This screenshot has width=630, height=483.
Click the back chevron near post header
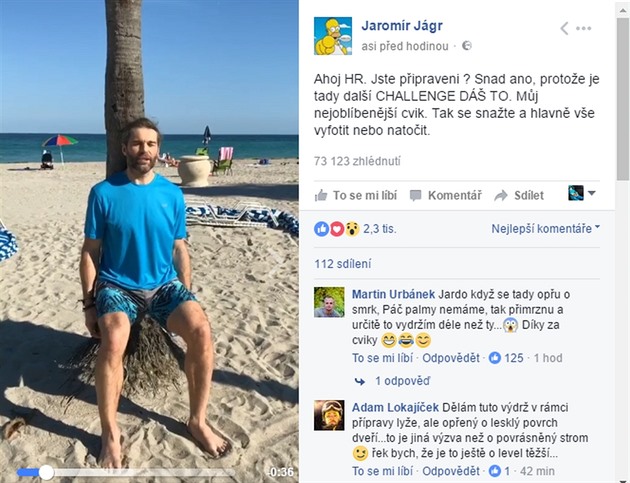pyautogui.click(x=564, y=28)
